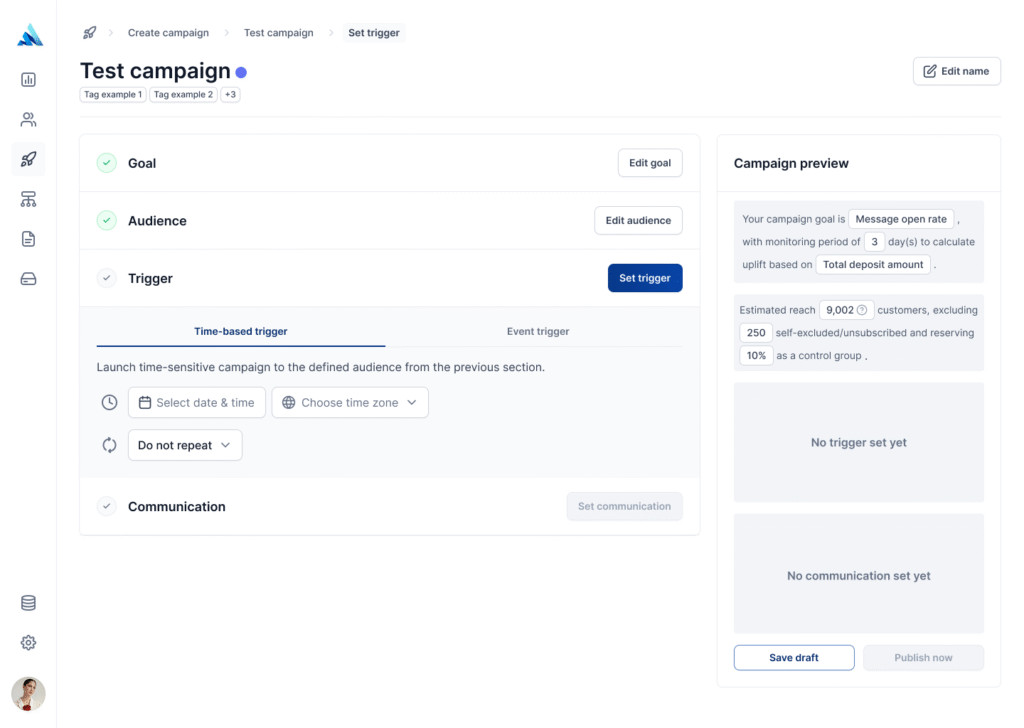
Task: Open the analytics bar chart sidebar icon
Action: (28, 80)
